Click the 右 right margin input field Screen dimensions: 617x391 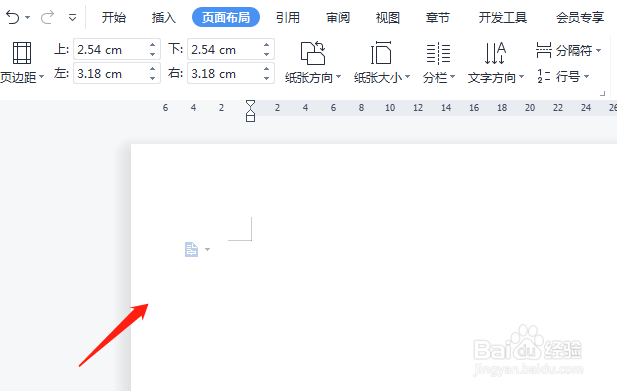tap(225, 74)
